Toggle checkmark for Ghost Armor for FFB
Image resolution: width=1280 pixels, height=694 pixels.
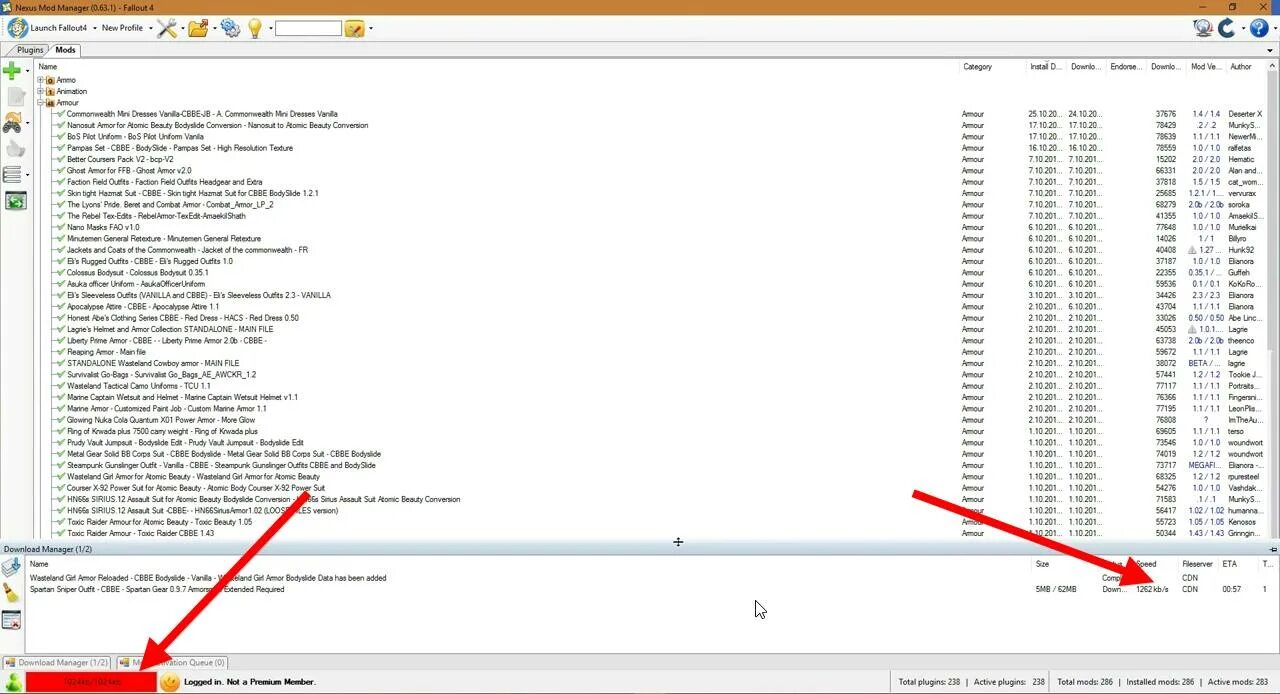[60, 170]
